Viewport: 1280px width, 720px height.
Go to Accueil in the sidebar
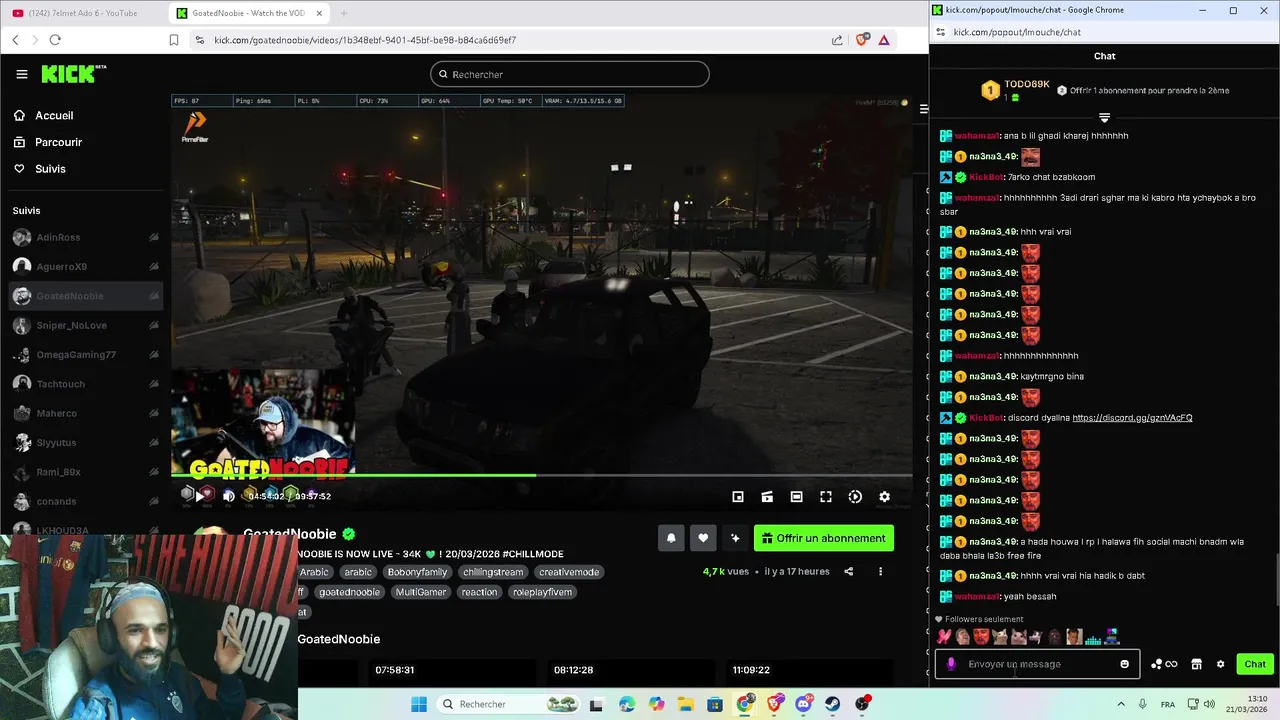click(x=54, y=115)
